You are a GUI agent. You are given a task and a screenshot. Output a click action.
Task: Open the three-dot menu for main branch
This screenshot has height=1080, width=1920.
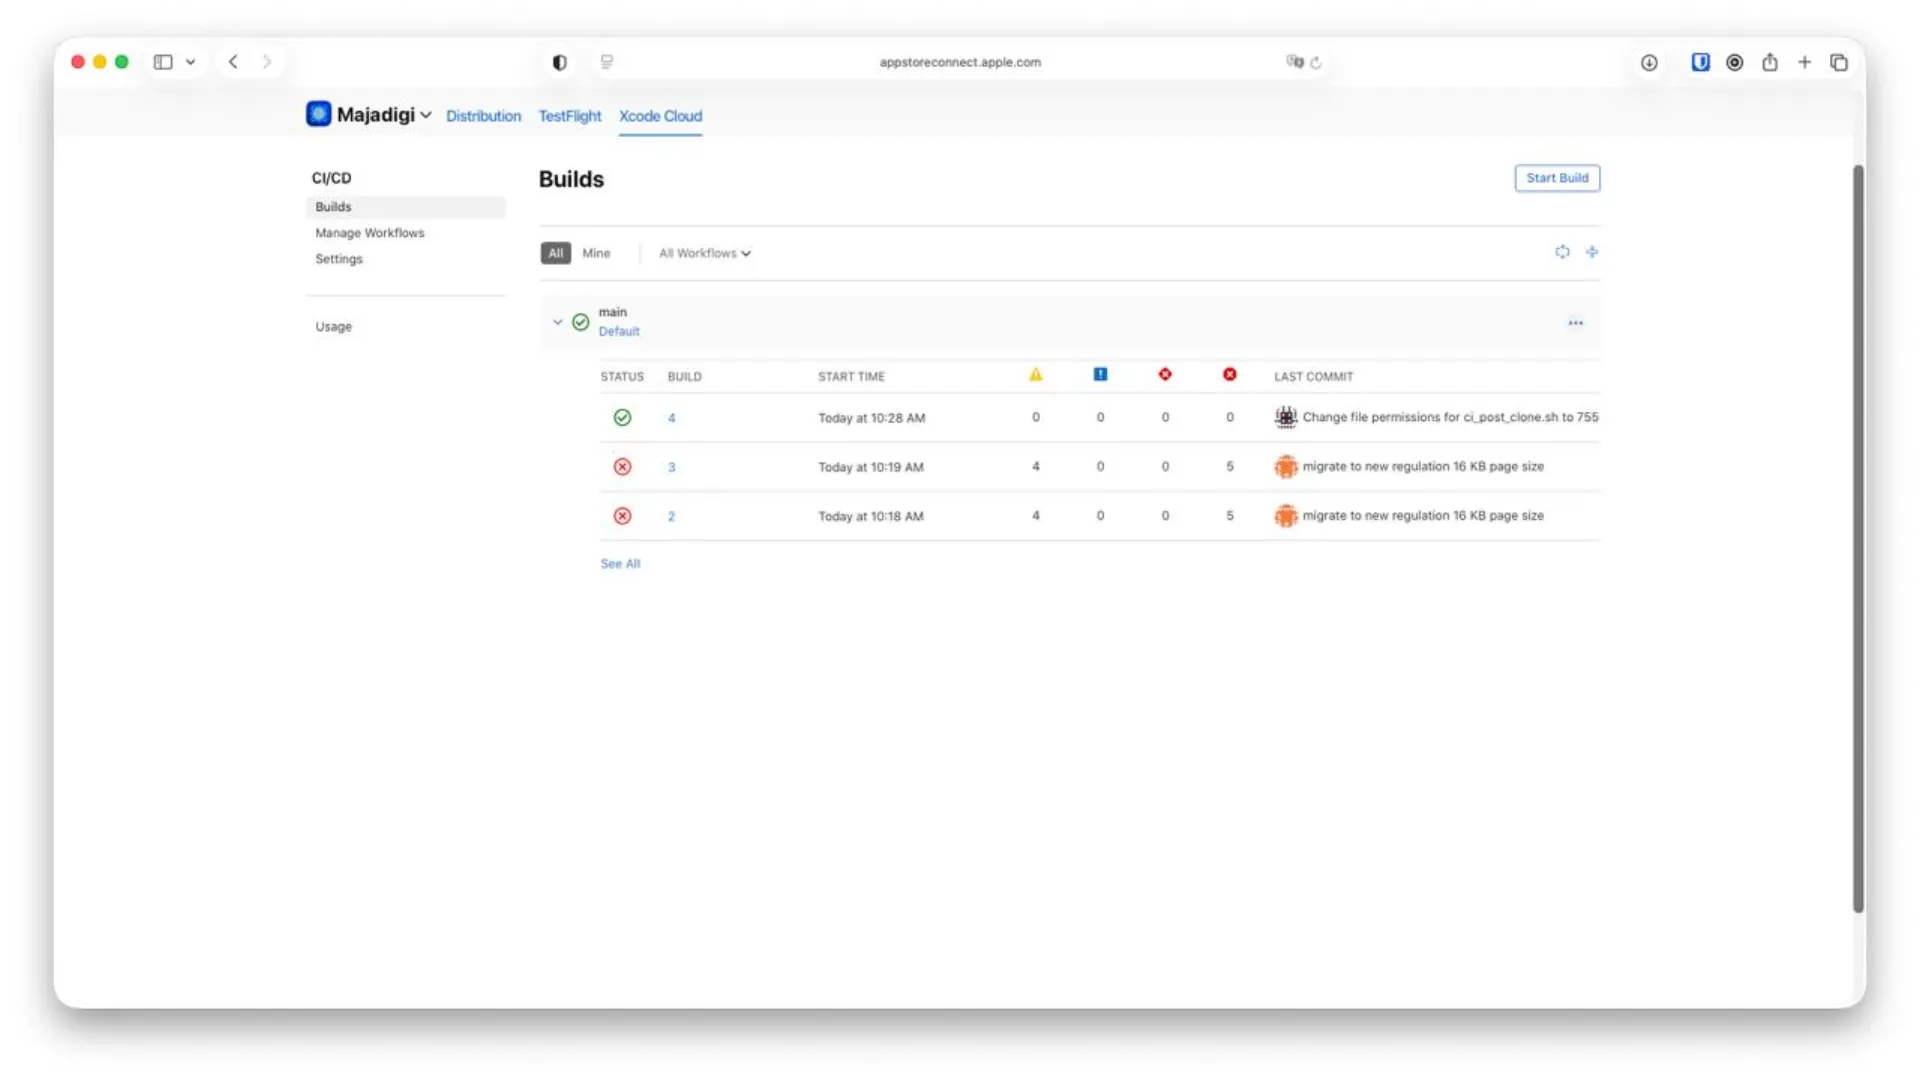[1575, 323]
